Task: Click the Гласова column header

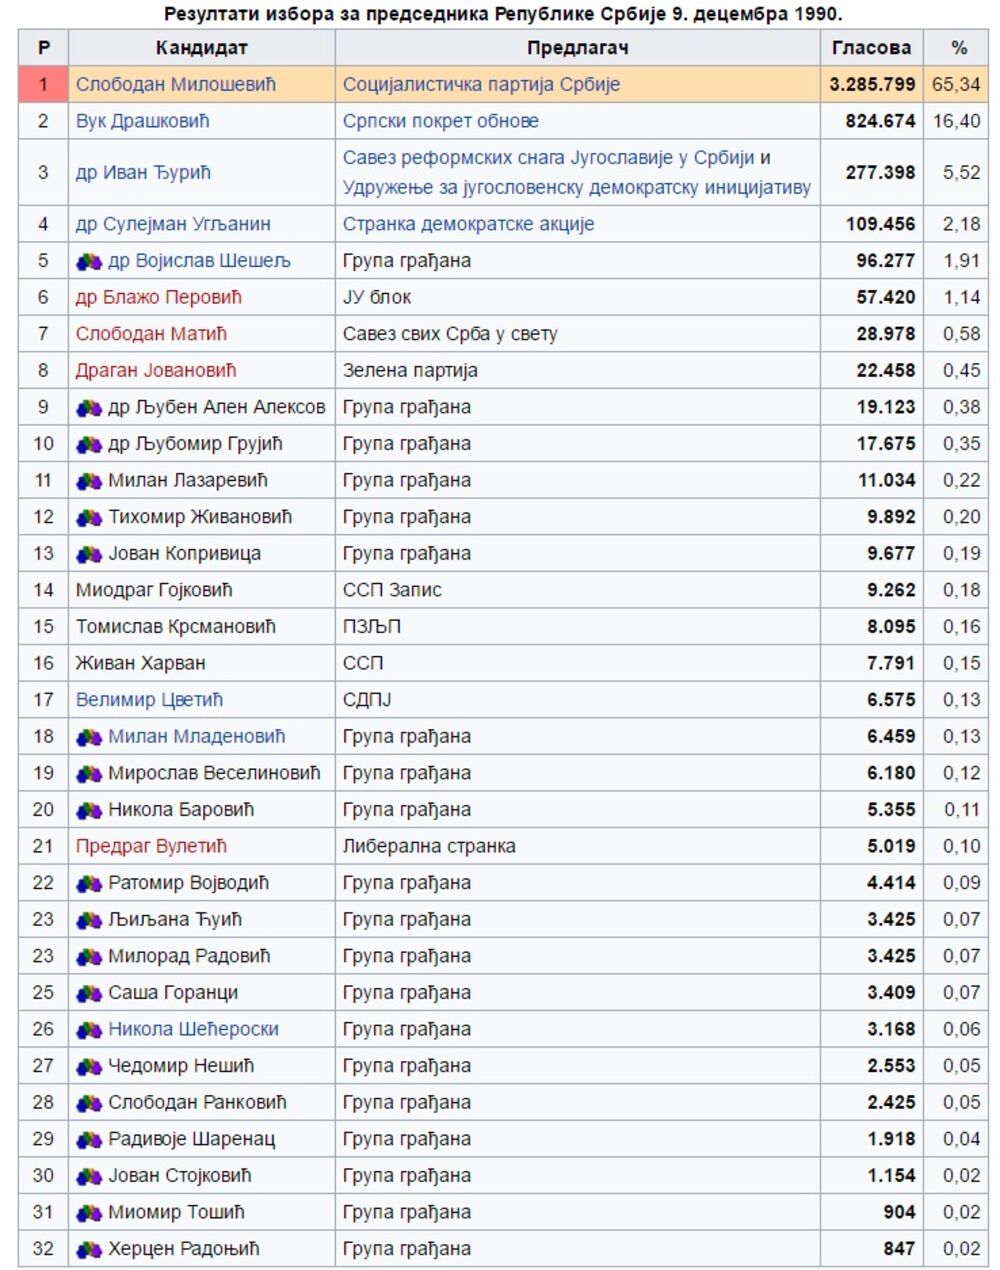Action: (x=871, y=47)
